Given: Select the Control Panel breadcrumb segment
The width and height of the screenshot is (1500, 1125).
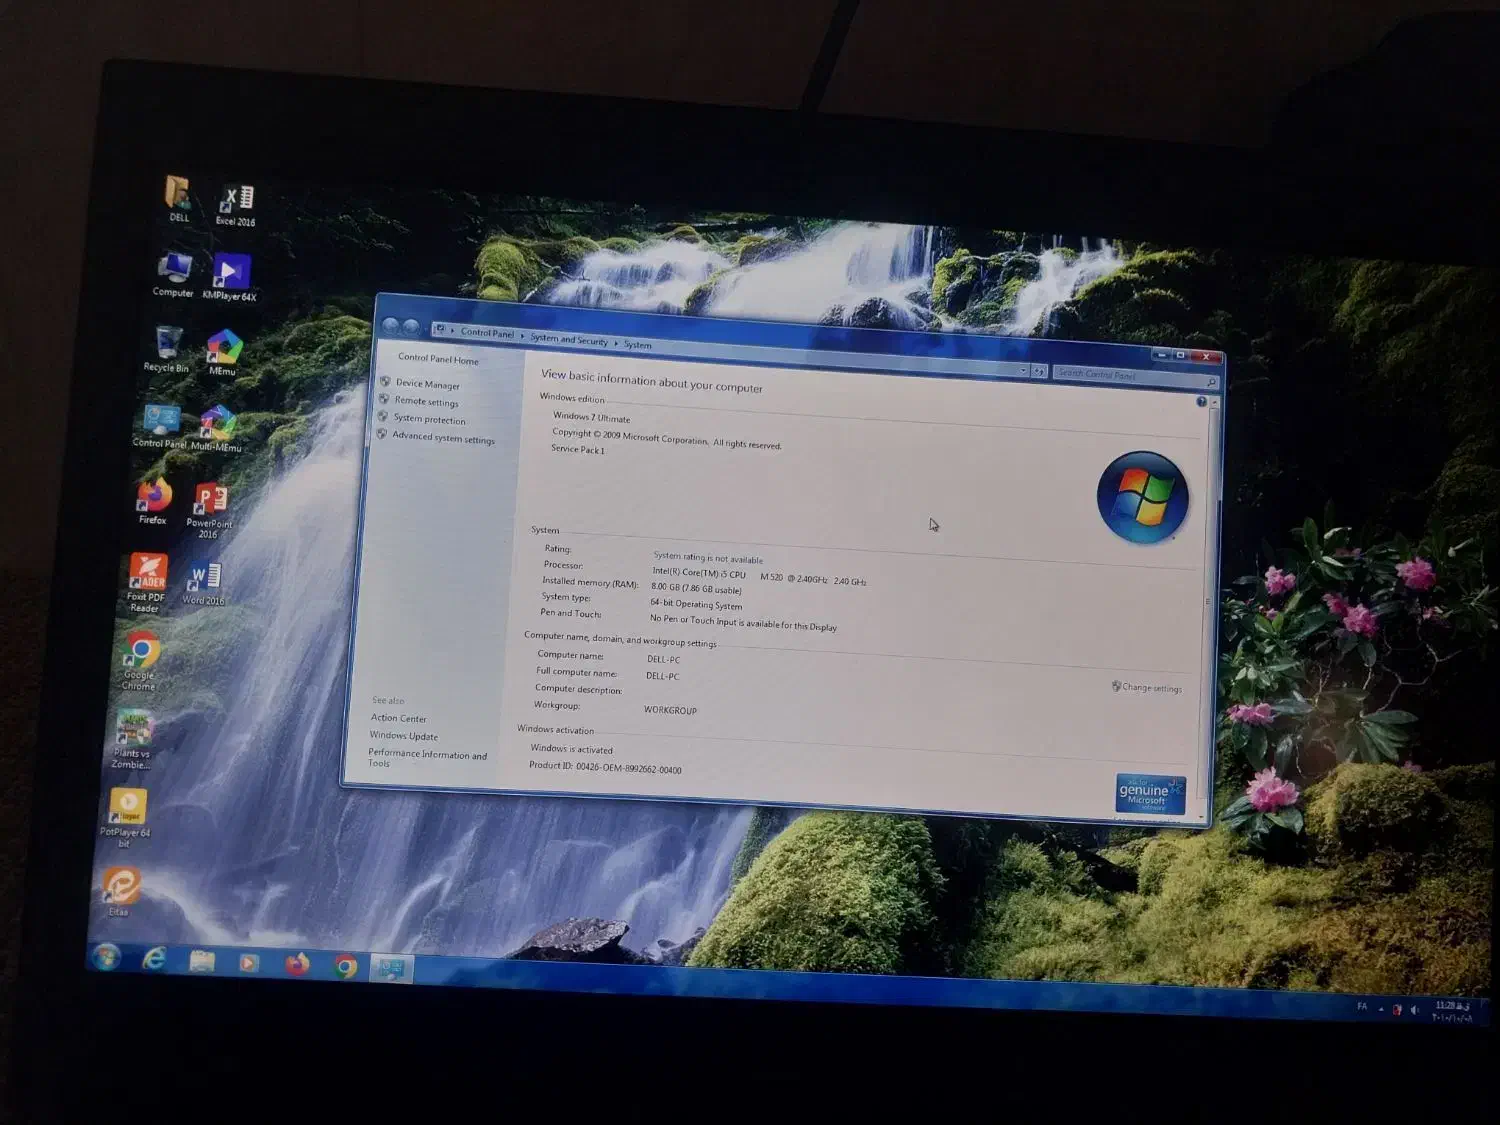Looking at the screenshot, I should tap(487, 333).
